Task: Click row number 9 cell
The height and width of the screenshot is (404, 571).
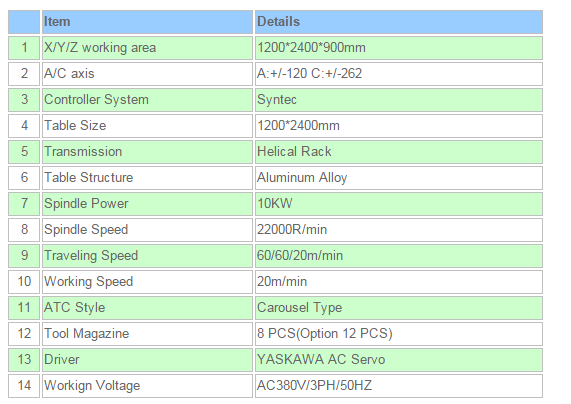Action: click(x=24, y=256)
